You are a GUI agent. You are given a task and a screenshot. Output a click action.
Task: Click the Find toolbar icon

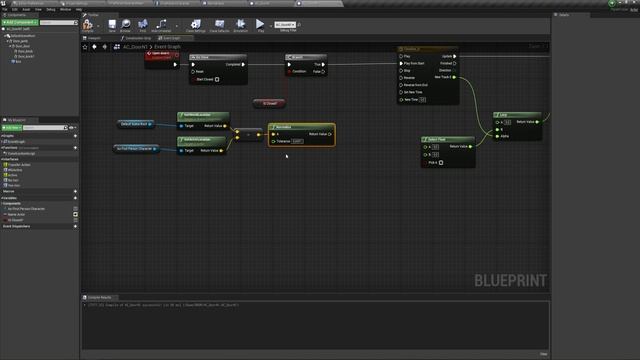pyautogui.click(x=142, y=24)
